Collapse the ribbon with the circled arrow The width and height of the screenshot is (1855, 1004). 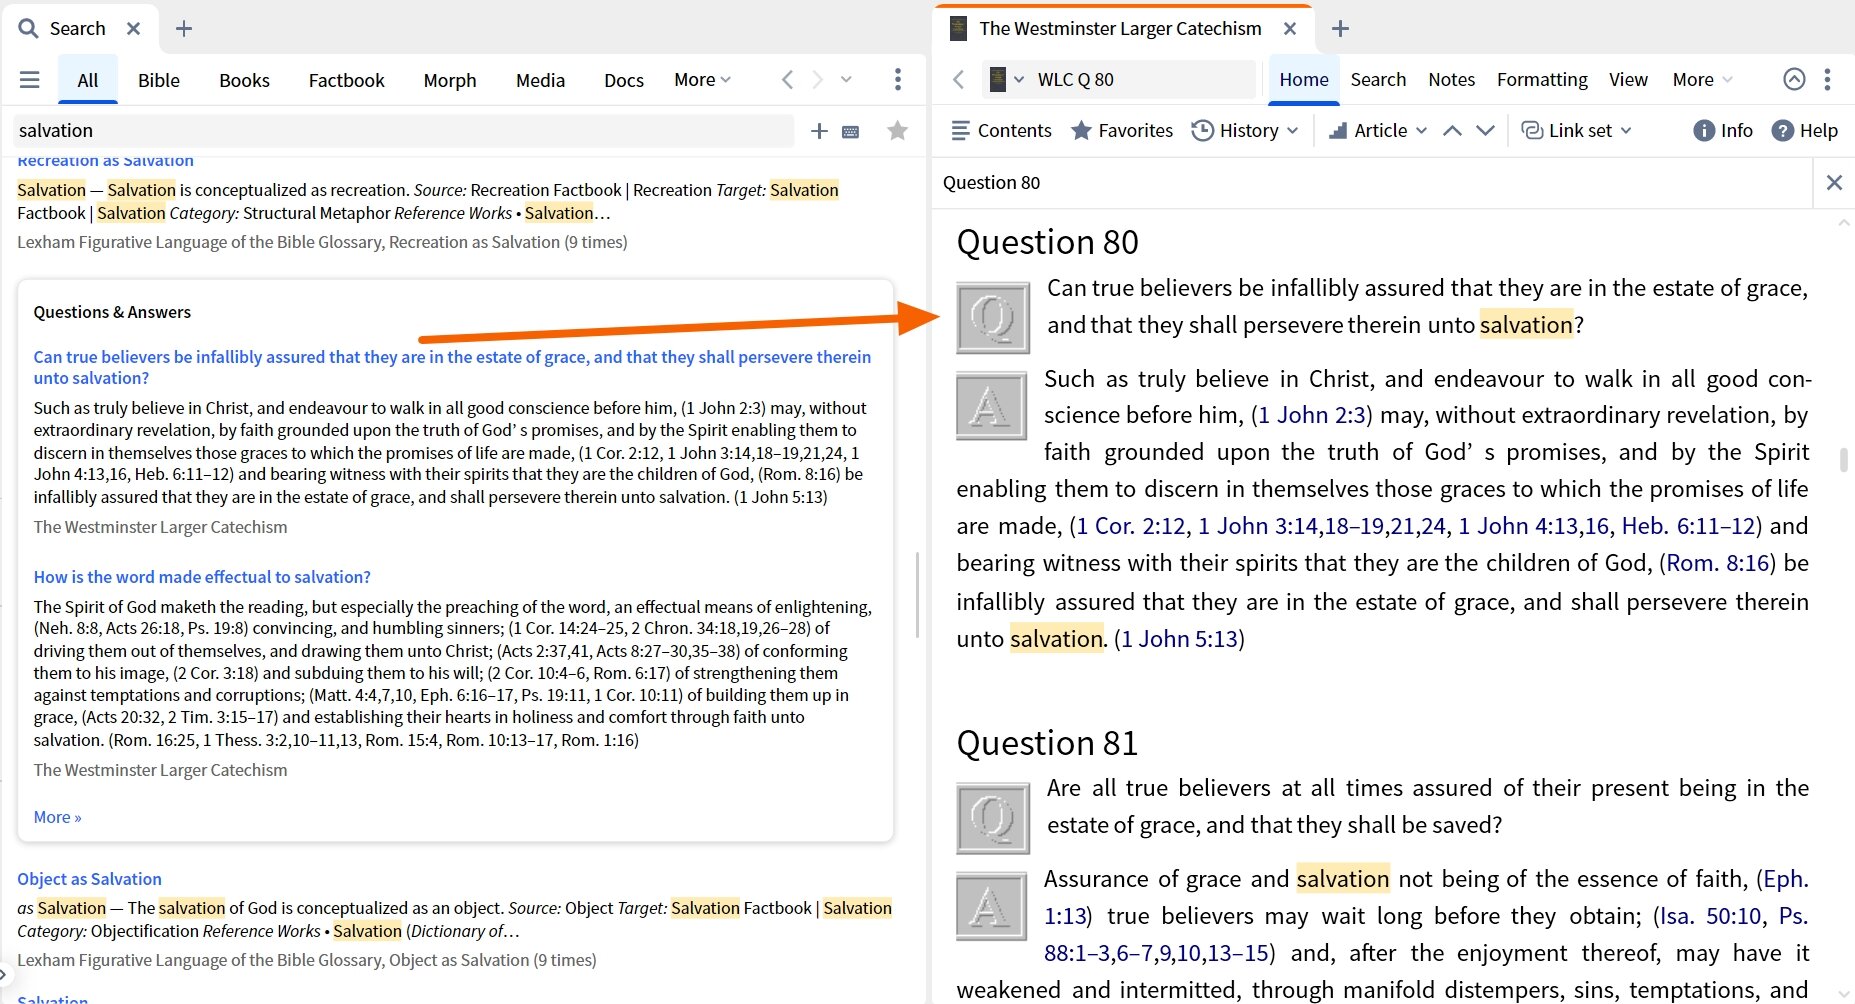1795,79
